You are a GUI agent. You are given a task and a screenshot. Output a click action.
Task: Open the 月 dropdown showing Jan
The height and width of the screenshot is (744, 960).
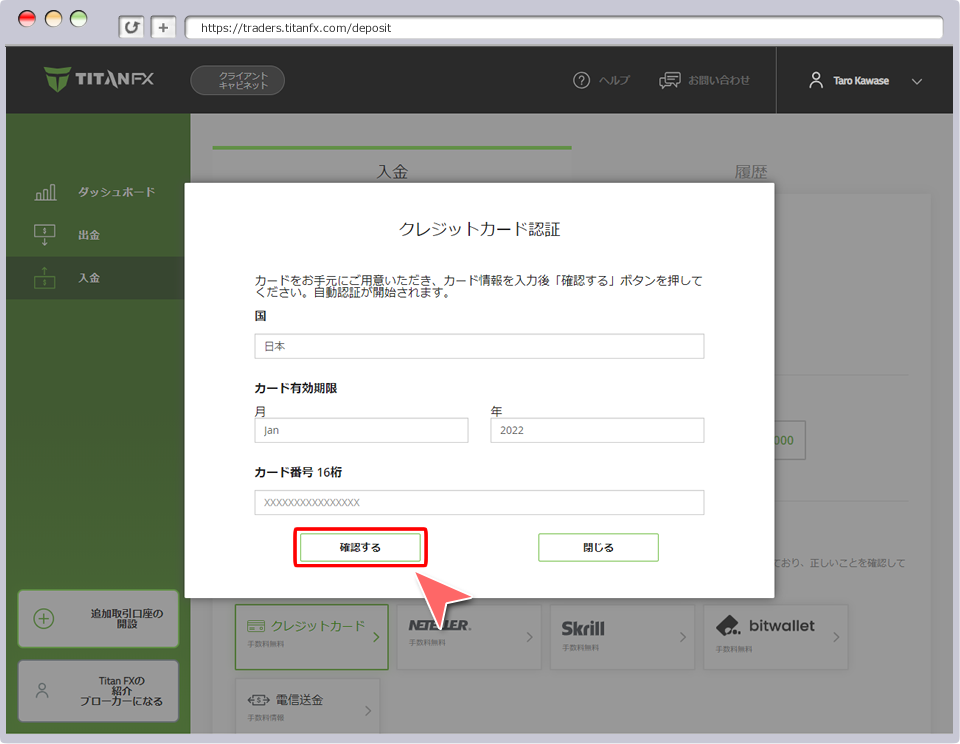click(x=361, y=430)
